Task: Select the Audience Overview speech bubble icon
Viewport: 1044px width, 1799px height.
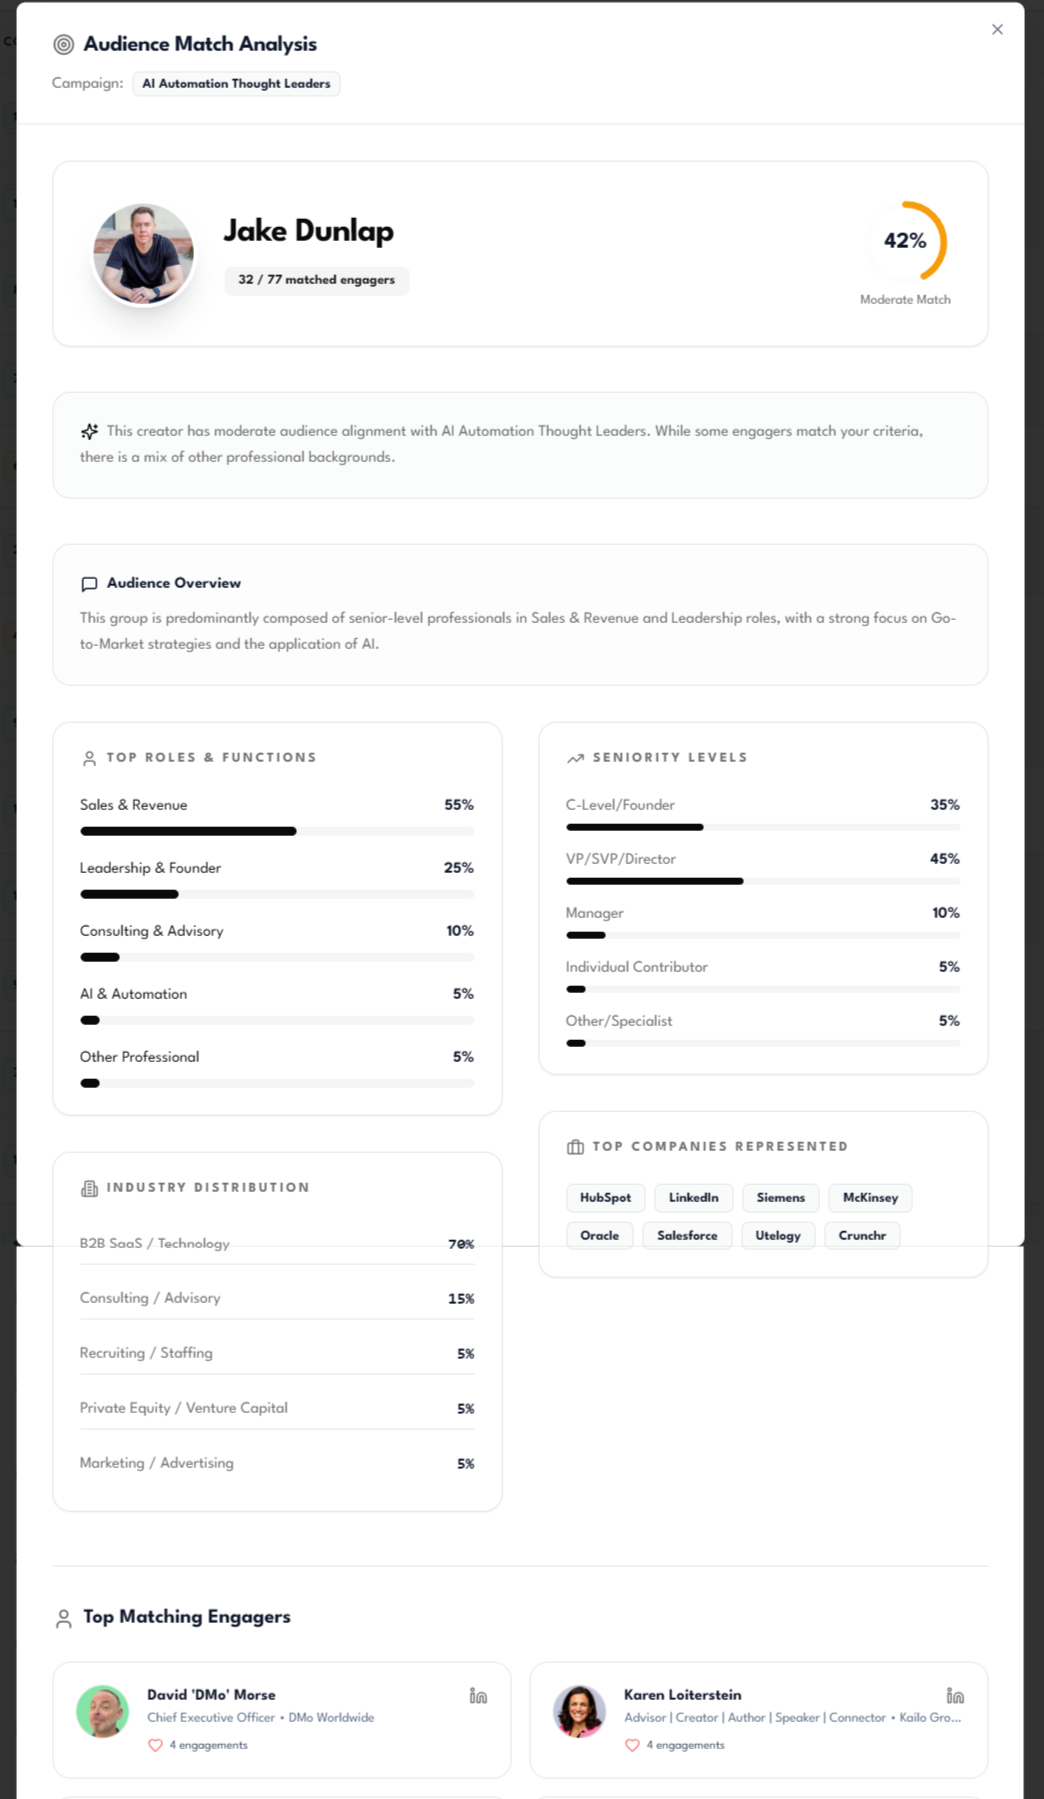Action: 89,584
